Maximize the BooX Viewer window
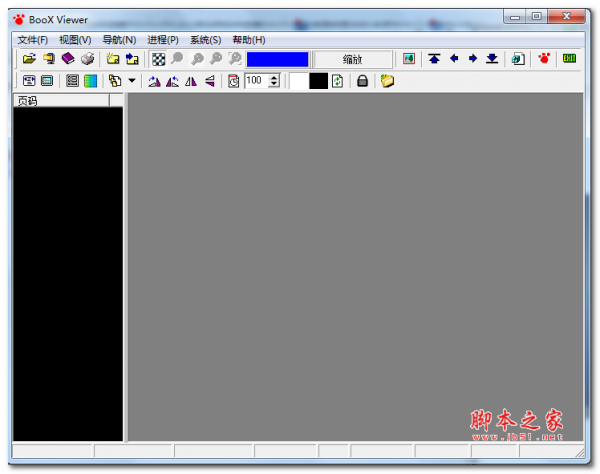Image resolution: width=600 pixels, height=474 pixels. tap(536, 17)
